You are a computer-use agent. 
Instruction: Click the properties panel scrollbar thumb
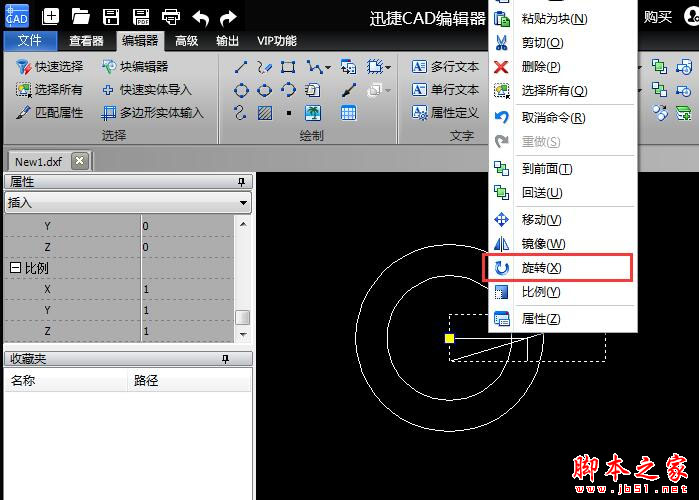click(243, 317)
